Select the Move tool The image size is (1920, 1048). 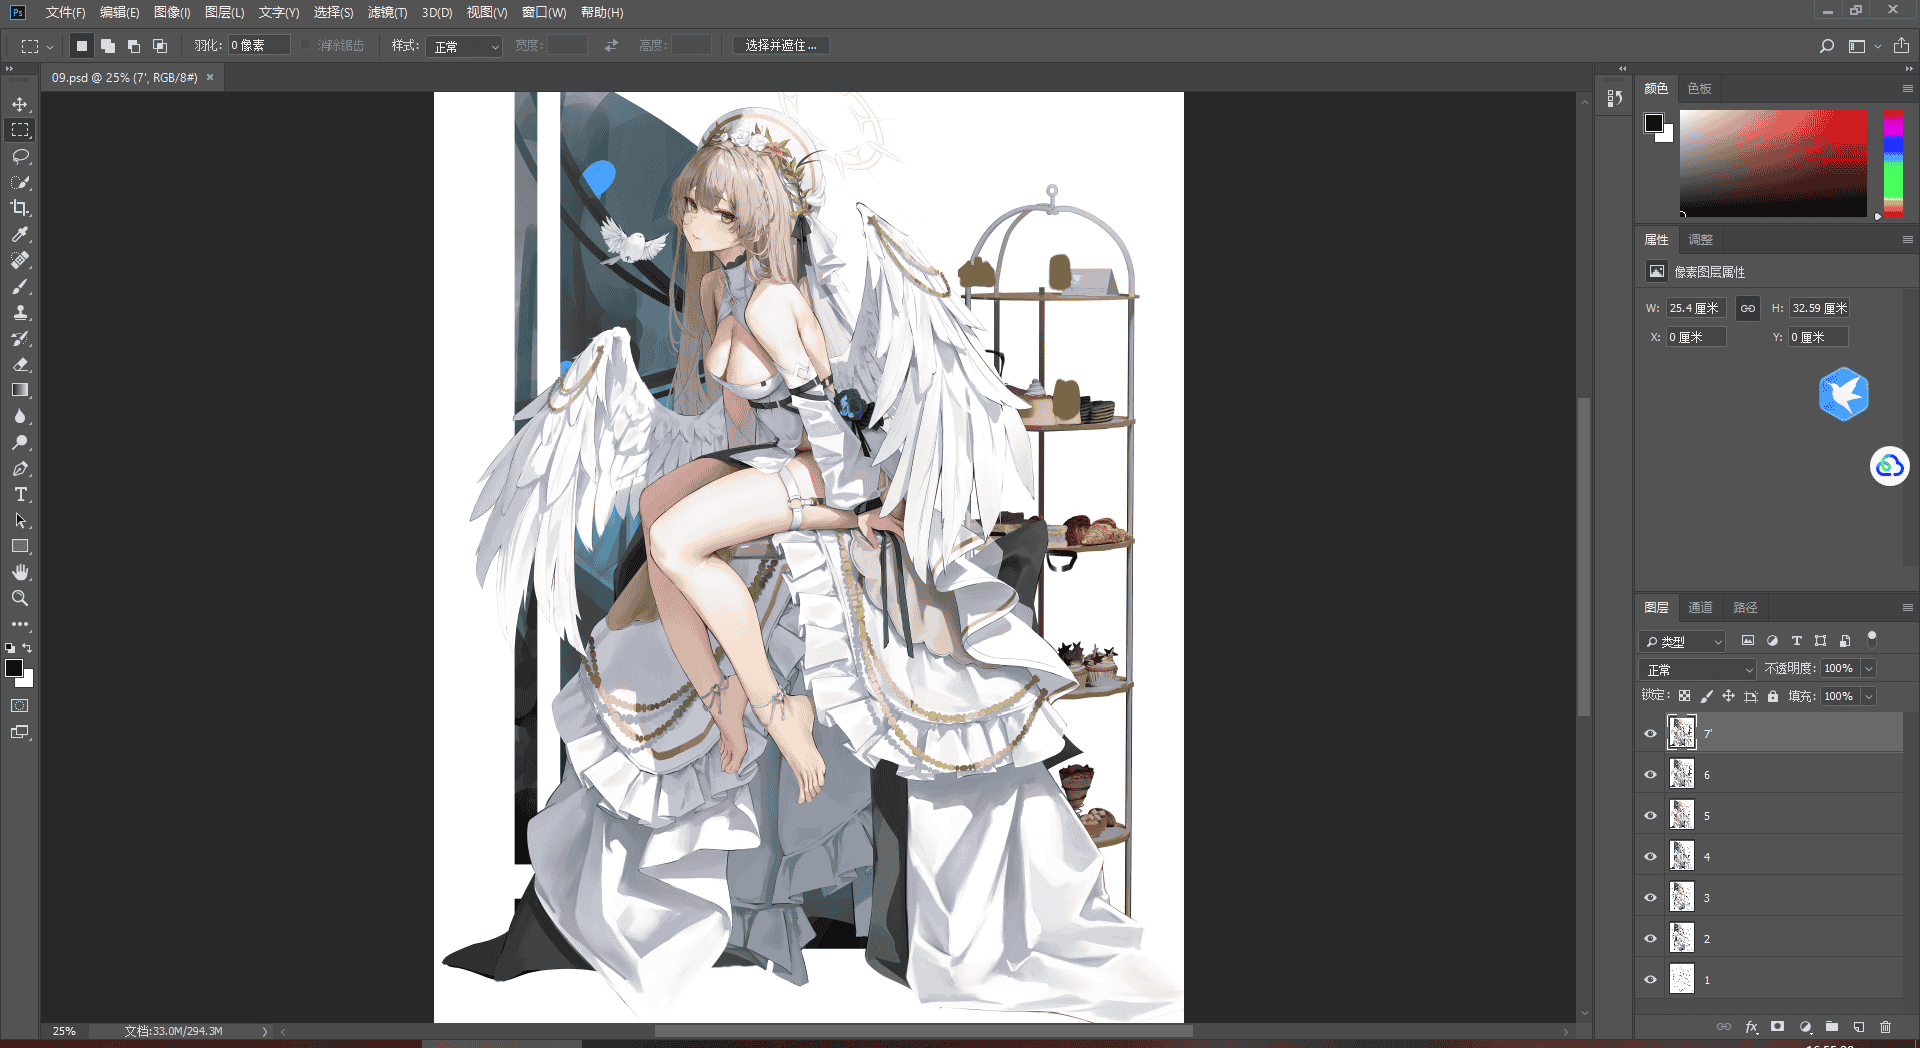(x=20, y=104)
